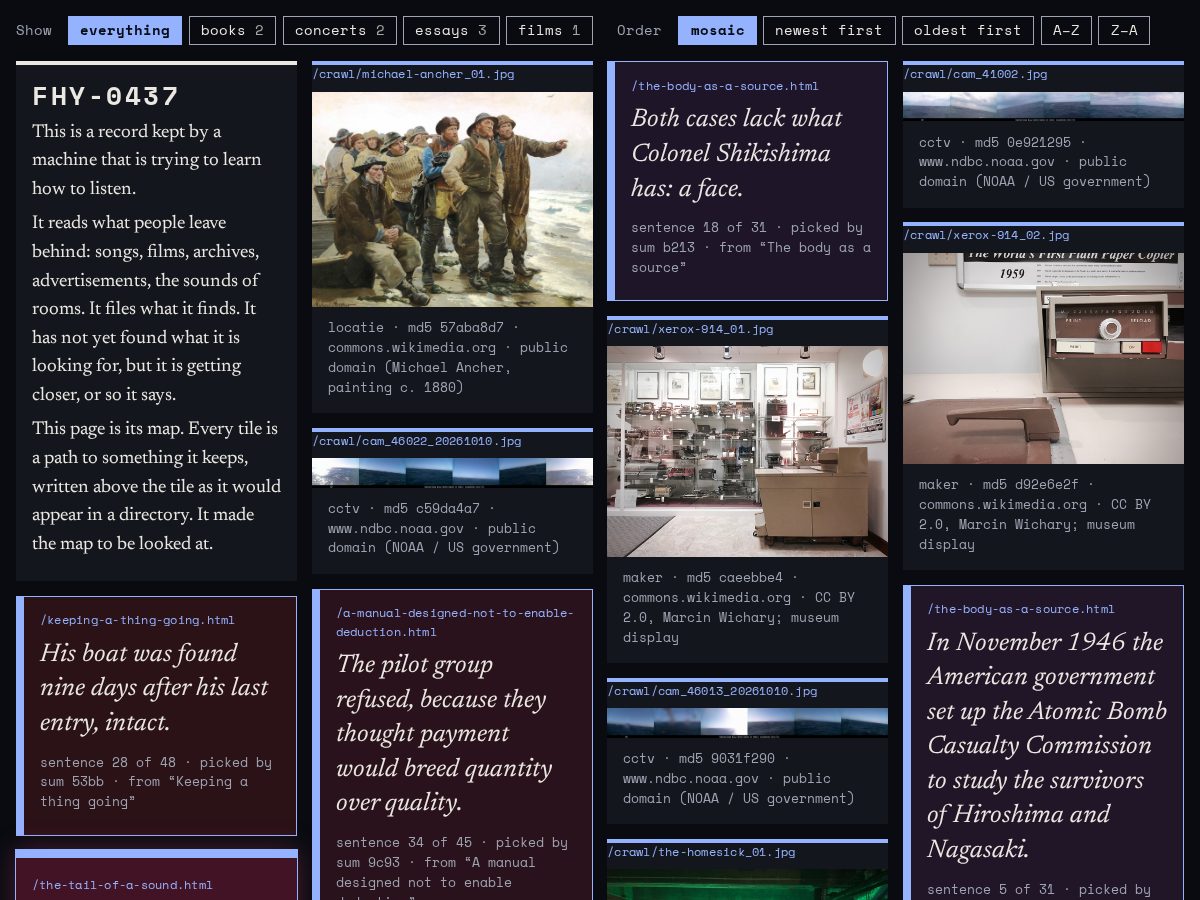Select the 'everything' show filter
Image resolution: width=1200 pixels, height=900 pixels.
point(125,30)
